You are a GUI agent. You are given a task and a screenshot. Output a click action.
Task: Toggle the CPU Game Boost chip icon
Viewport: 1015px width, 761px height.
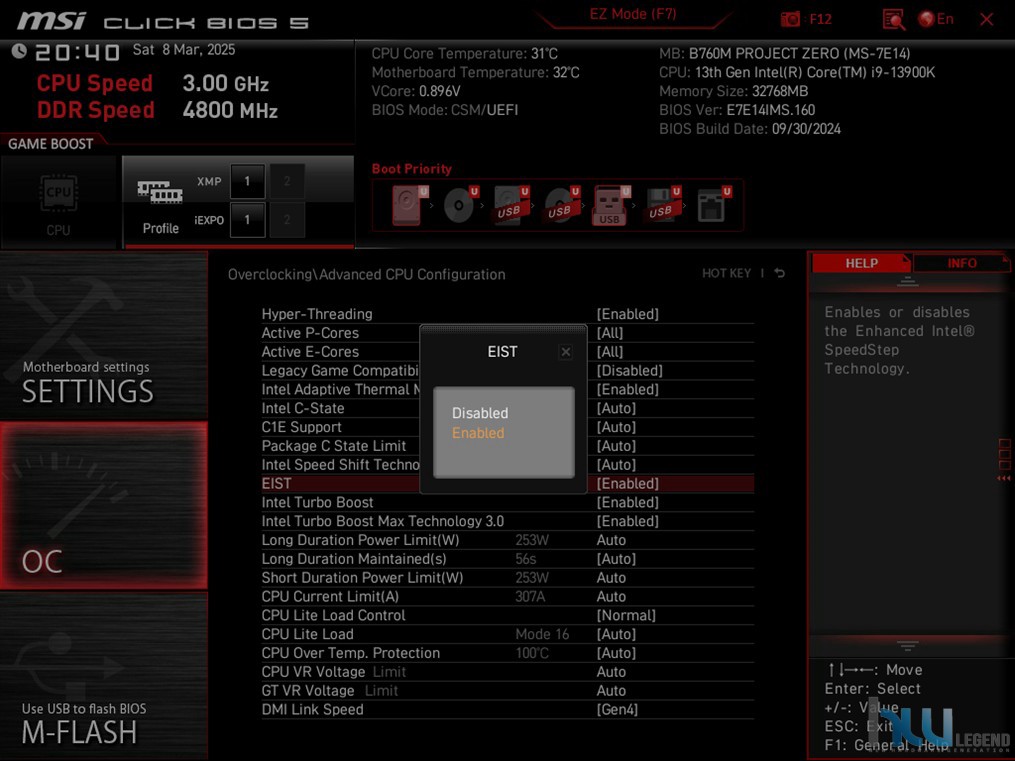(x=58, y=193)
